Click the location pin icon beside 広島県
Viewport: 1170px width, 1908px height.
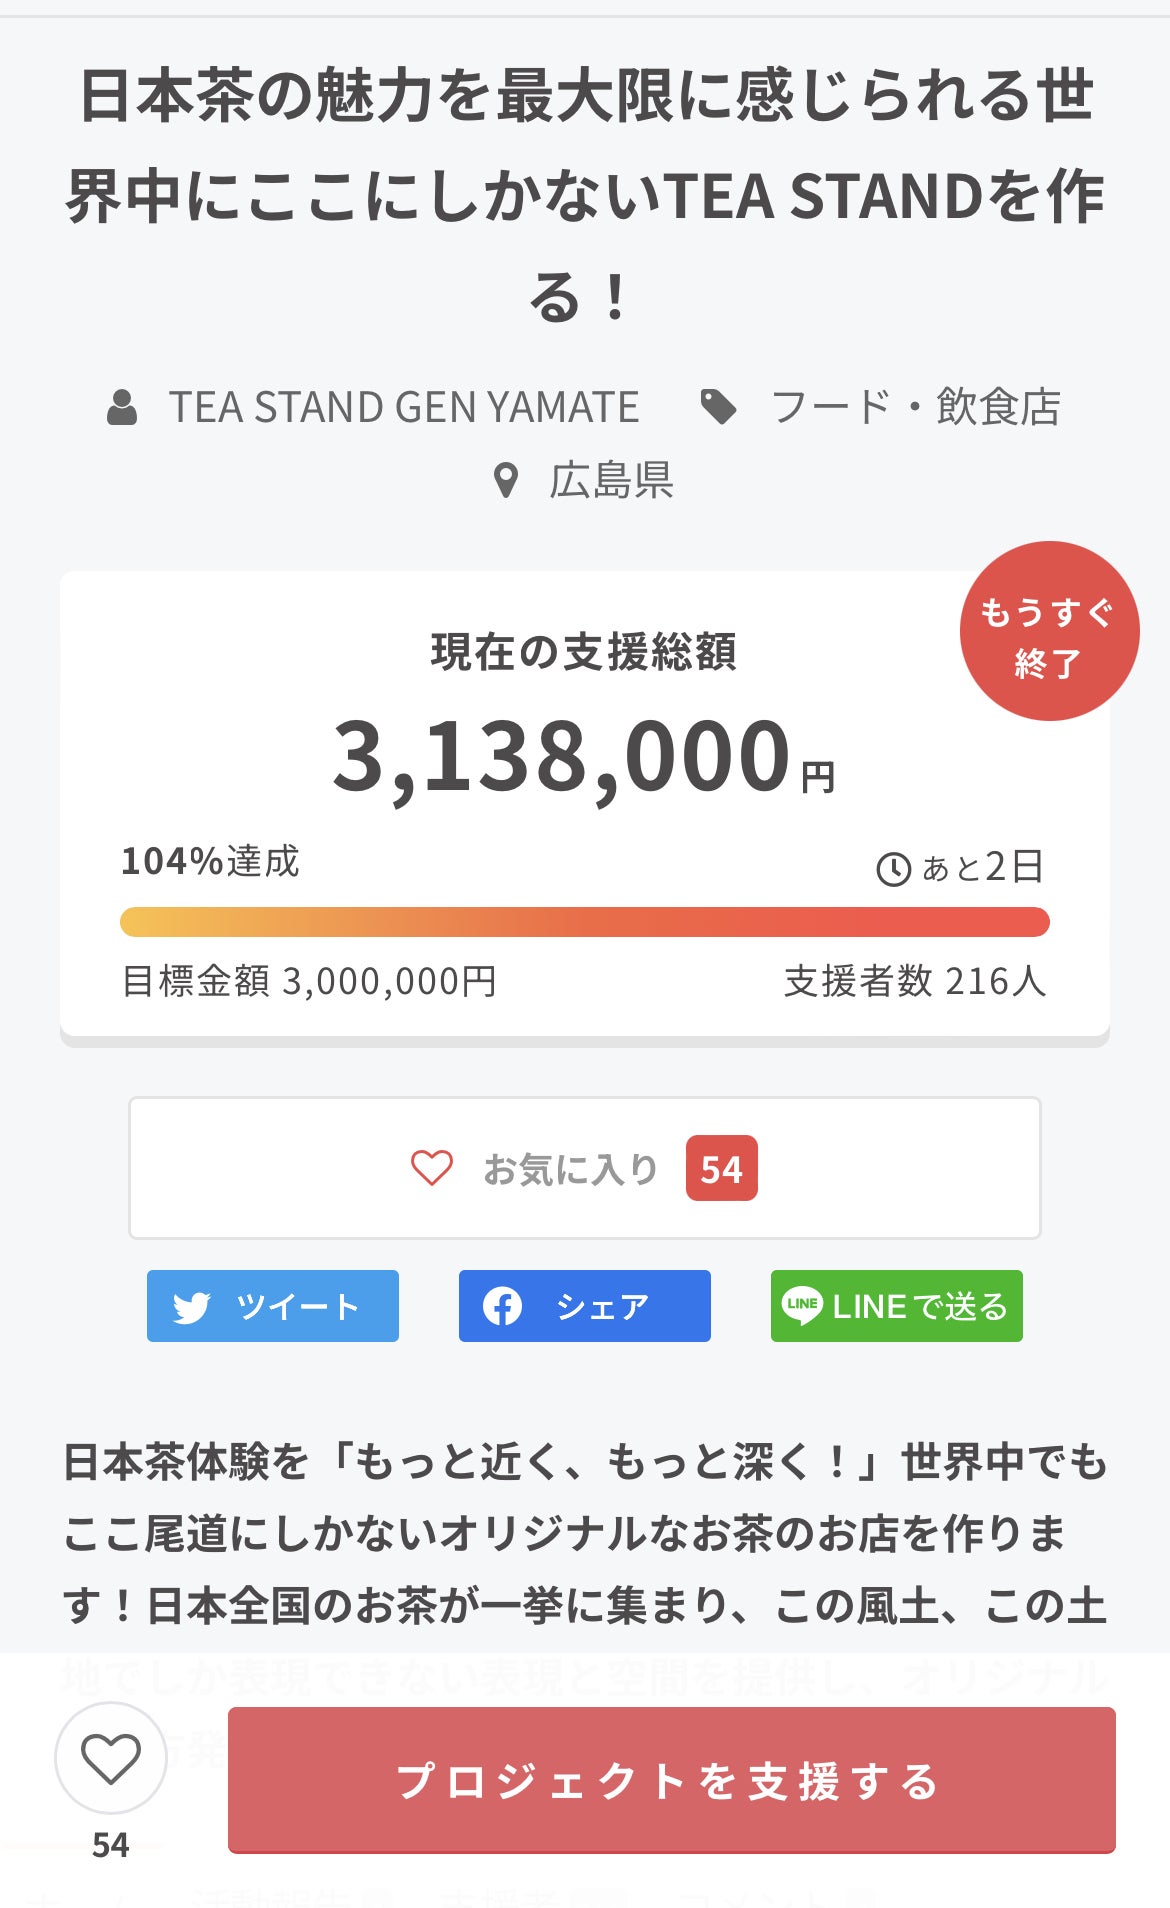pyautogui.click(x=506, y=481)
